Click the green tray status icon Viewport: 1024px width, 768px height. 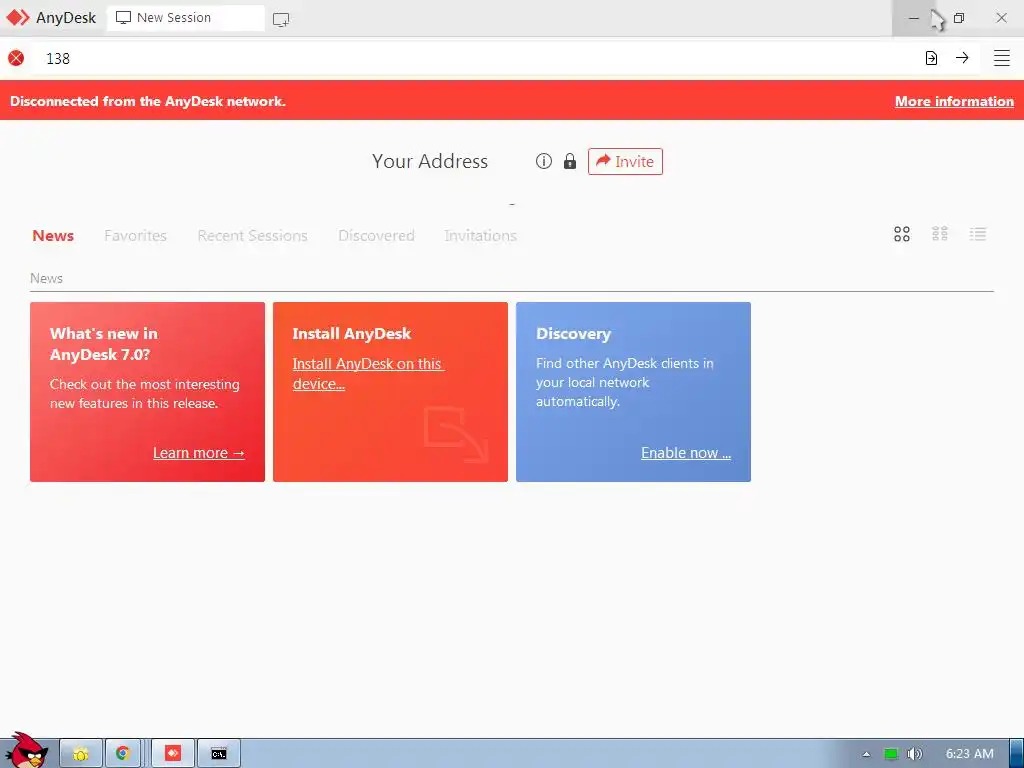pos(891,754)
